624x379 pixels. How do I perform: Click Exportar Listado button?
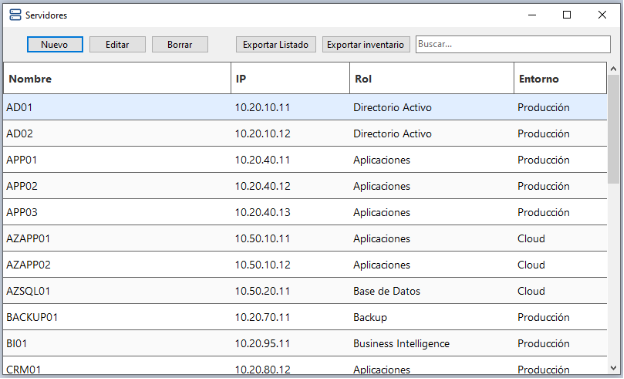pyautogui.click(x=276, y=44)
